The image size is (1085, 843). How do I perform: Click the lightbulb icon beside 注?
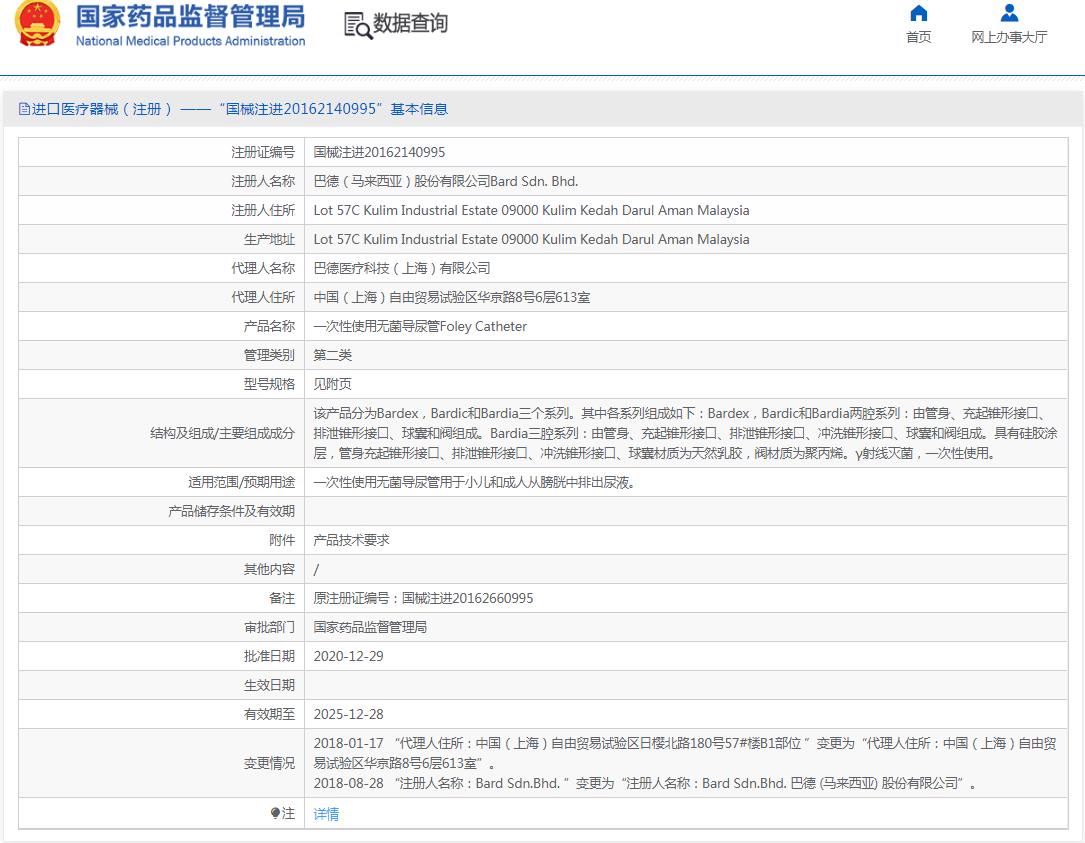(x=275, y=813)
